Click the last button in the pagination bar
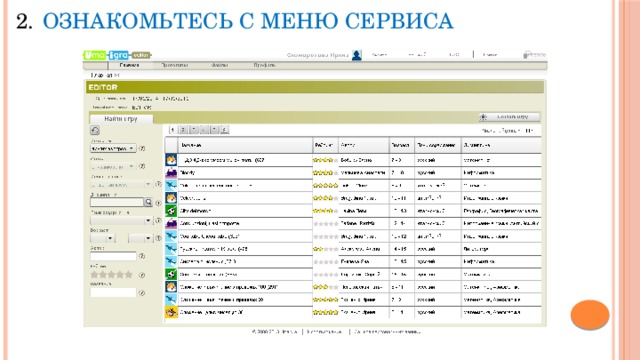The width and height of the screenshot is (640, 360). click(225, 130)
